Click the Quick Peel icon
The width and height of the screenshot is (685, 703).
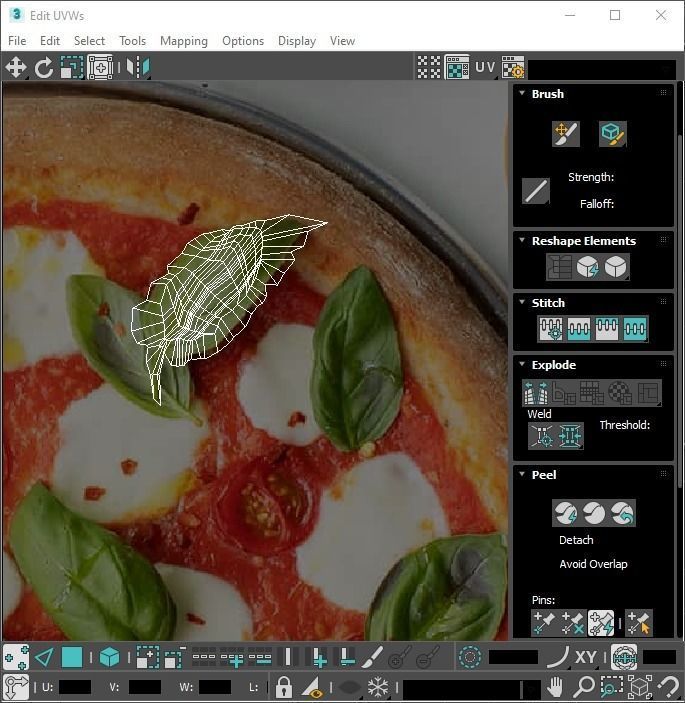[x=566, y=513]
